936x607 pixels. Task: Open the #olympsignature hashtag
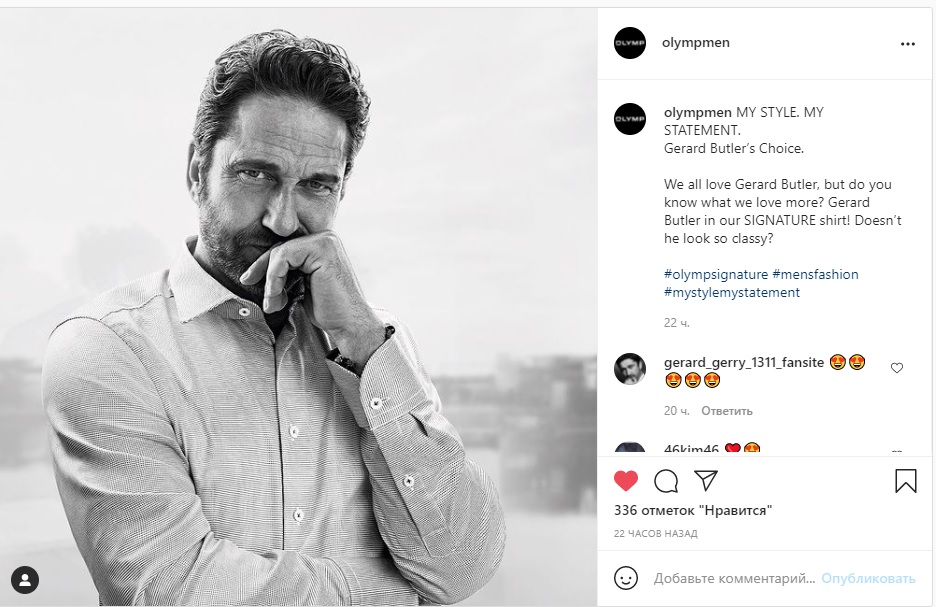pyautogui.click(x=716, y=274)
